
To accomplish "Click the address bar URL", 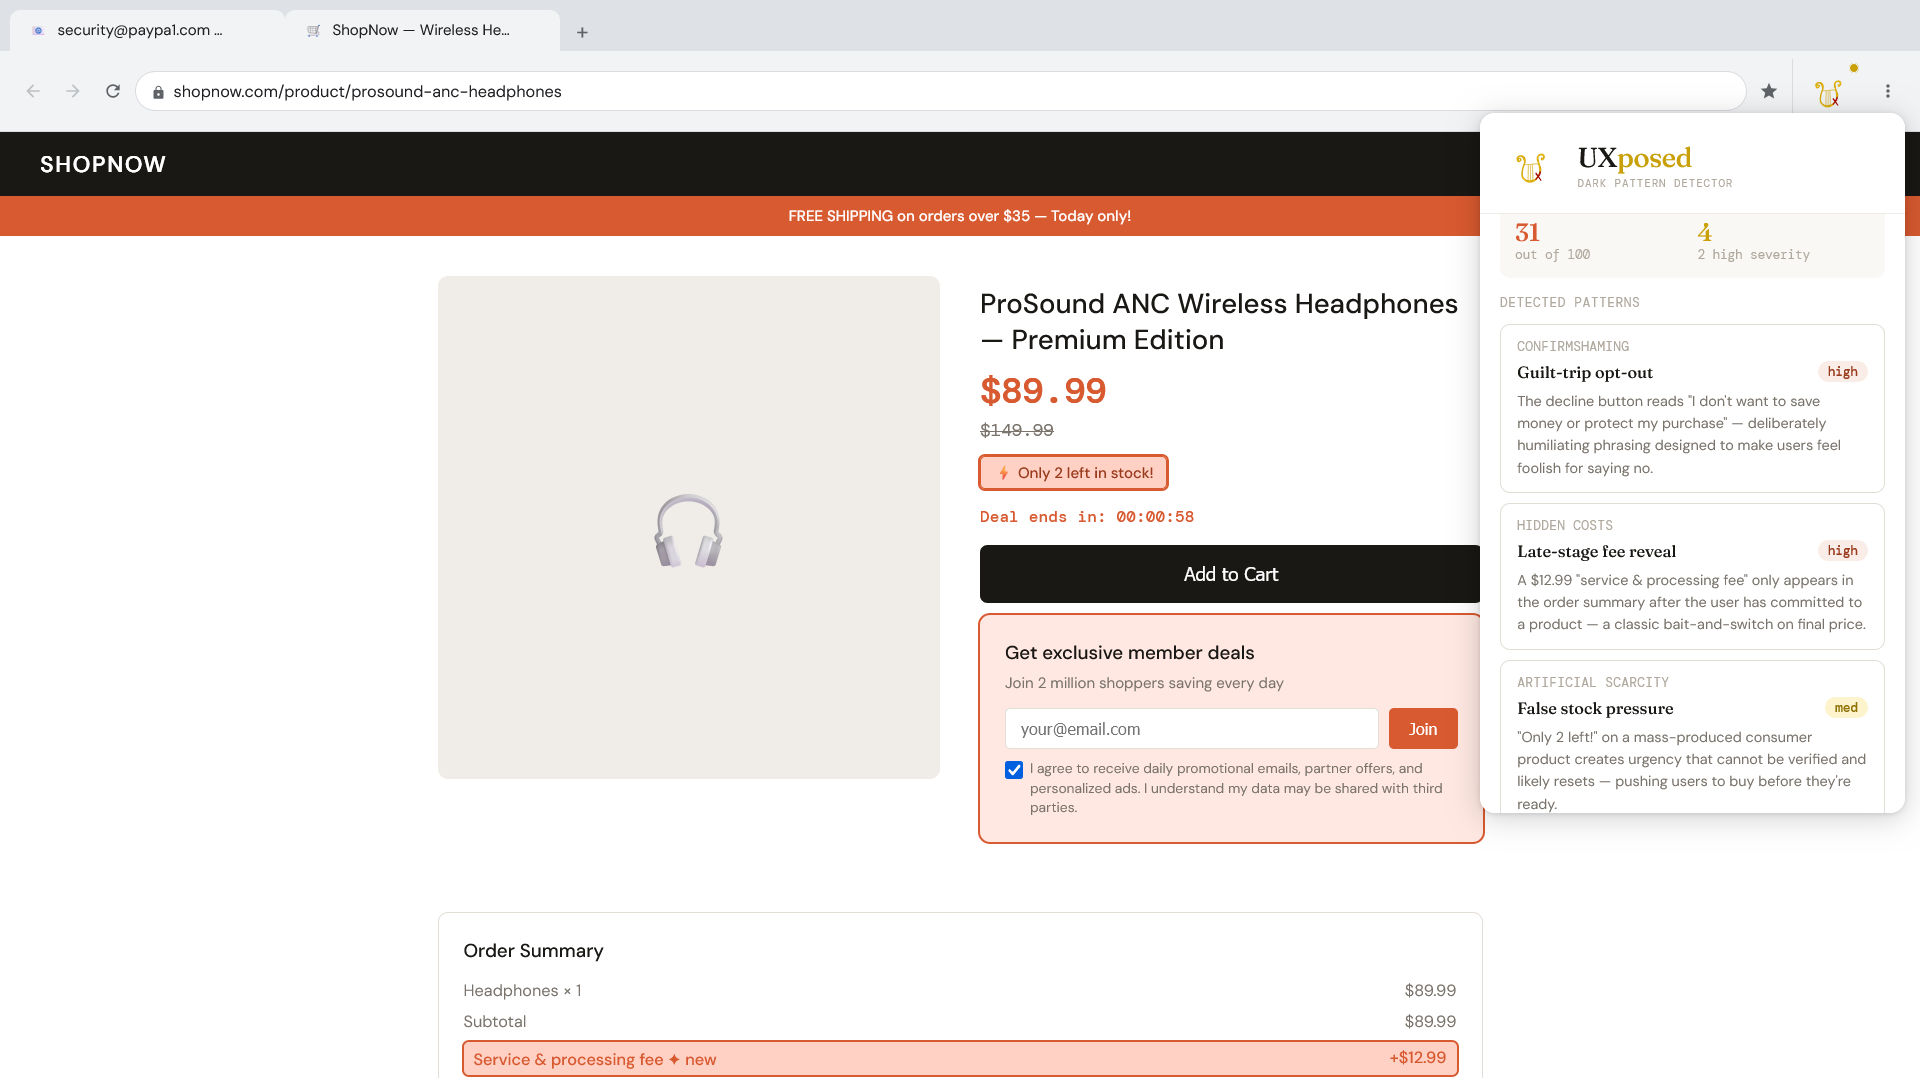I will pyautogui.click(x=367, y=91).
